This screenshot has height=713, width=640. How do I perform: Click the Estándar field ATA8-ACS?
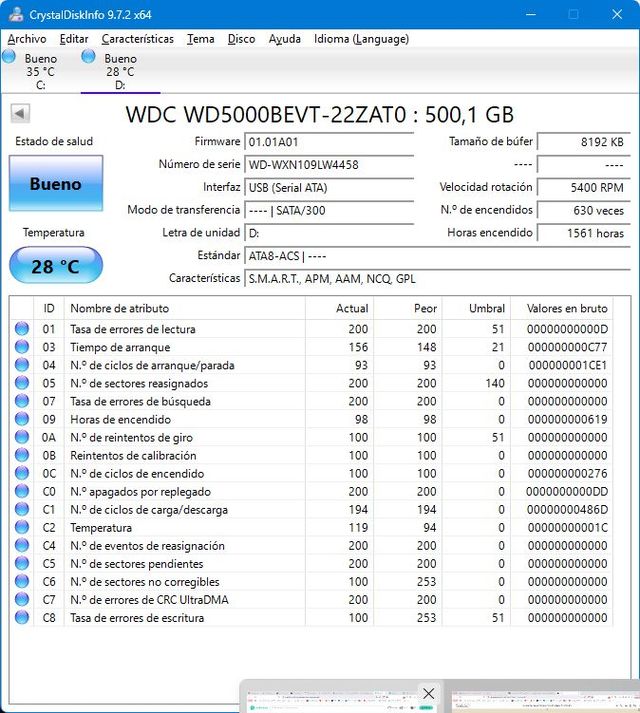tap(437, 256)
